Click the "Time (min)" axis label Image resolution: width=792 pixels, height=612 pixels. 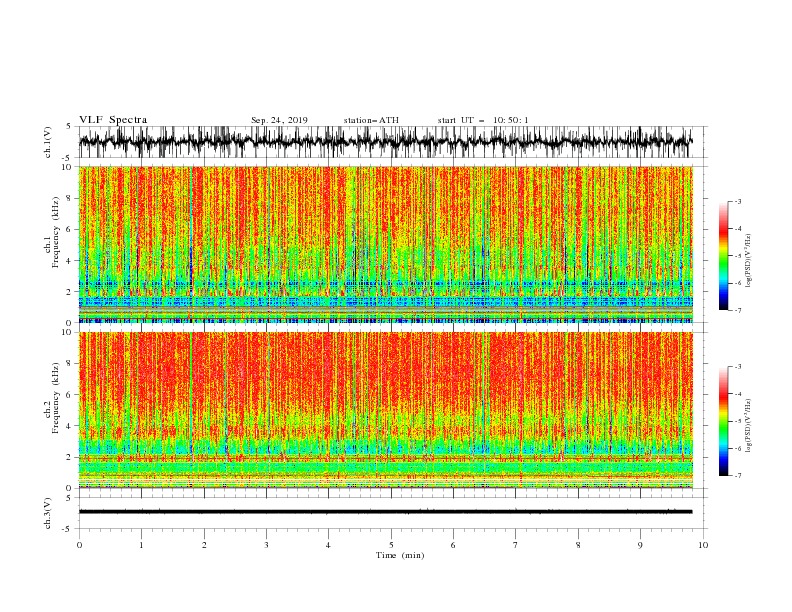(x=400, y=555)
